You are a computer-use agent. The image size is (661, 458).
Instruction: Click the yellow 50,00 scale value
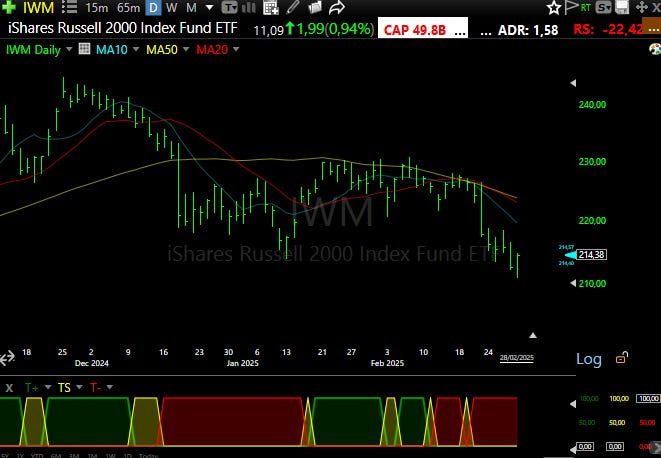pyautogui.click(x=617, y=422)
